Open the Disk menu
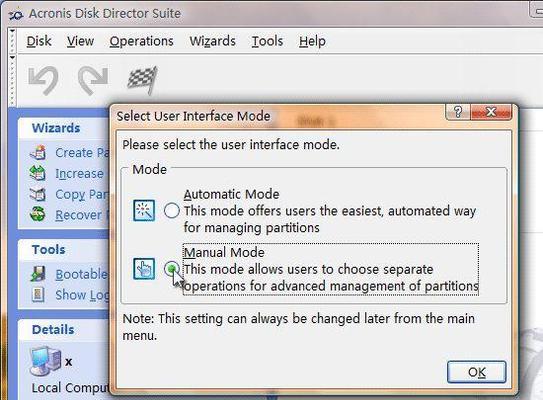The height and width of the screenshot is (400, 543). tap(39, 41)
